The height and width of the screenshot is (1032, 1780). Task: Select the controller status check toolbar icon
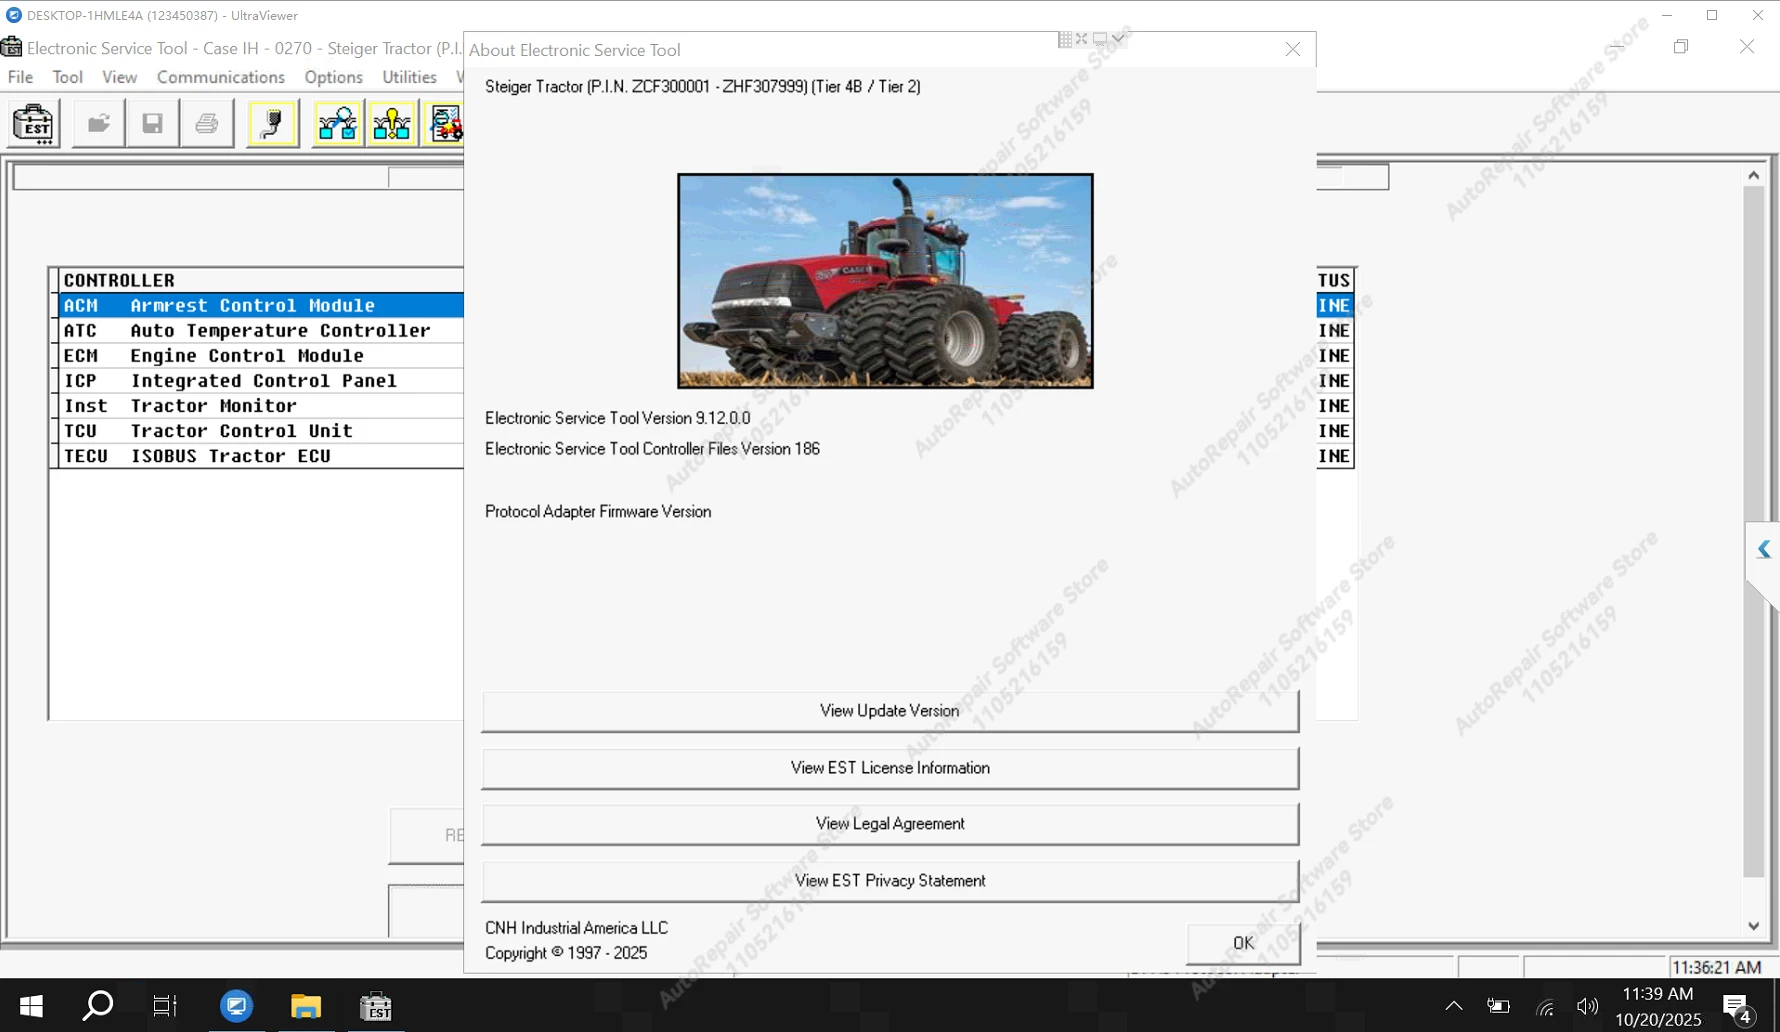(337, 122)
